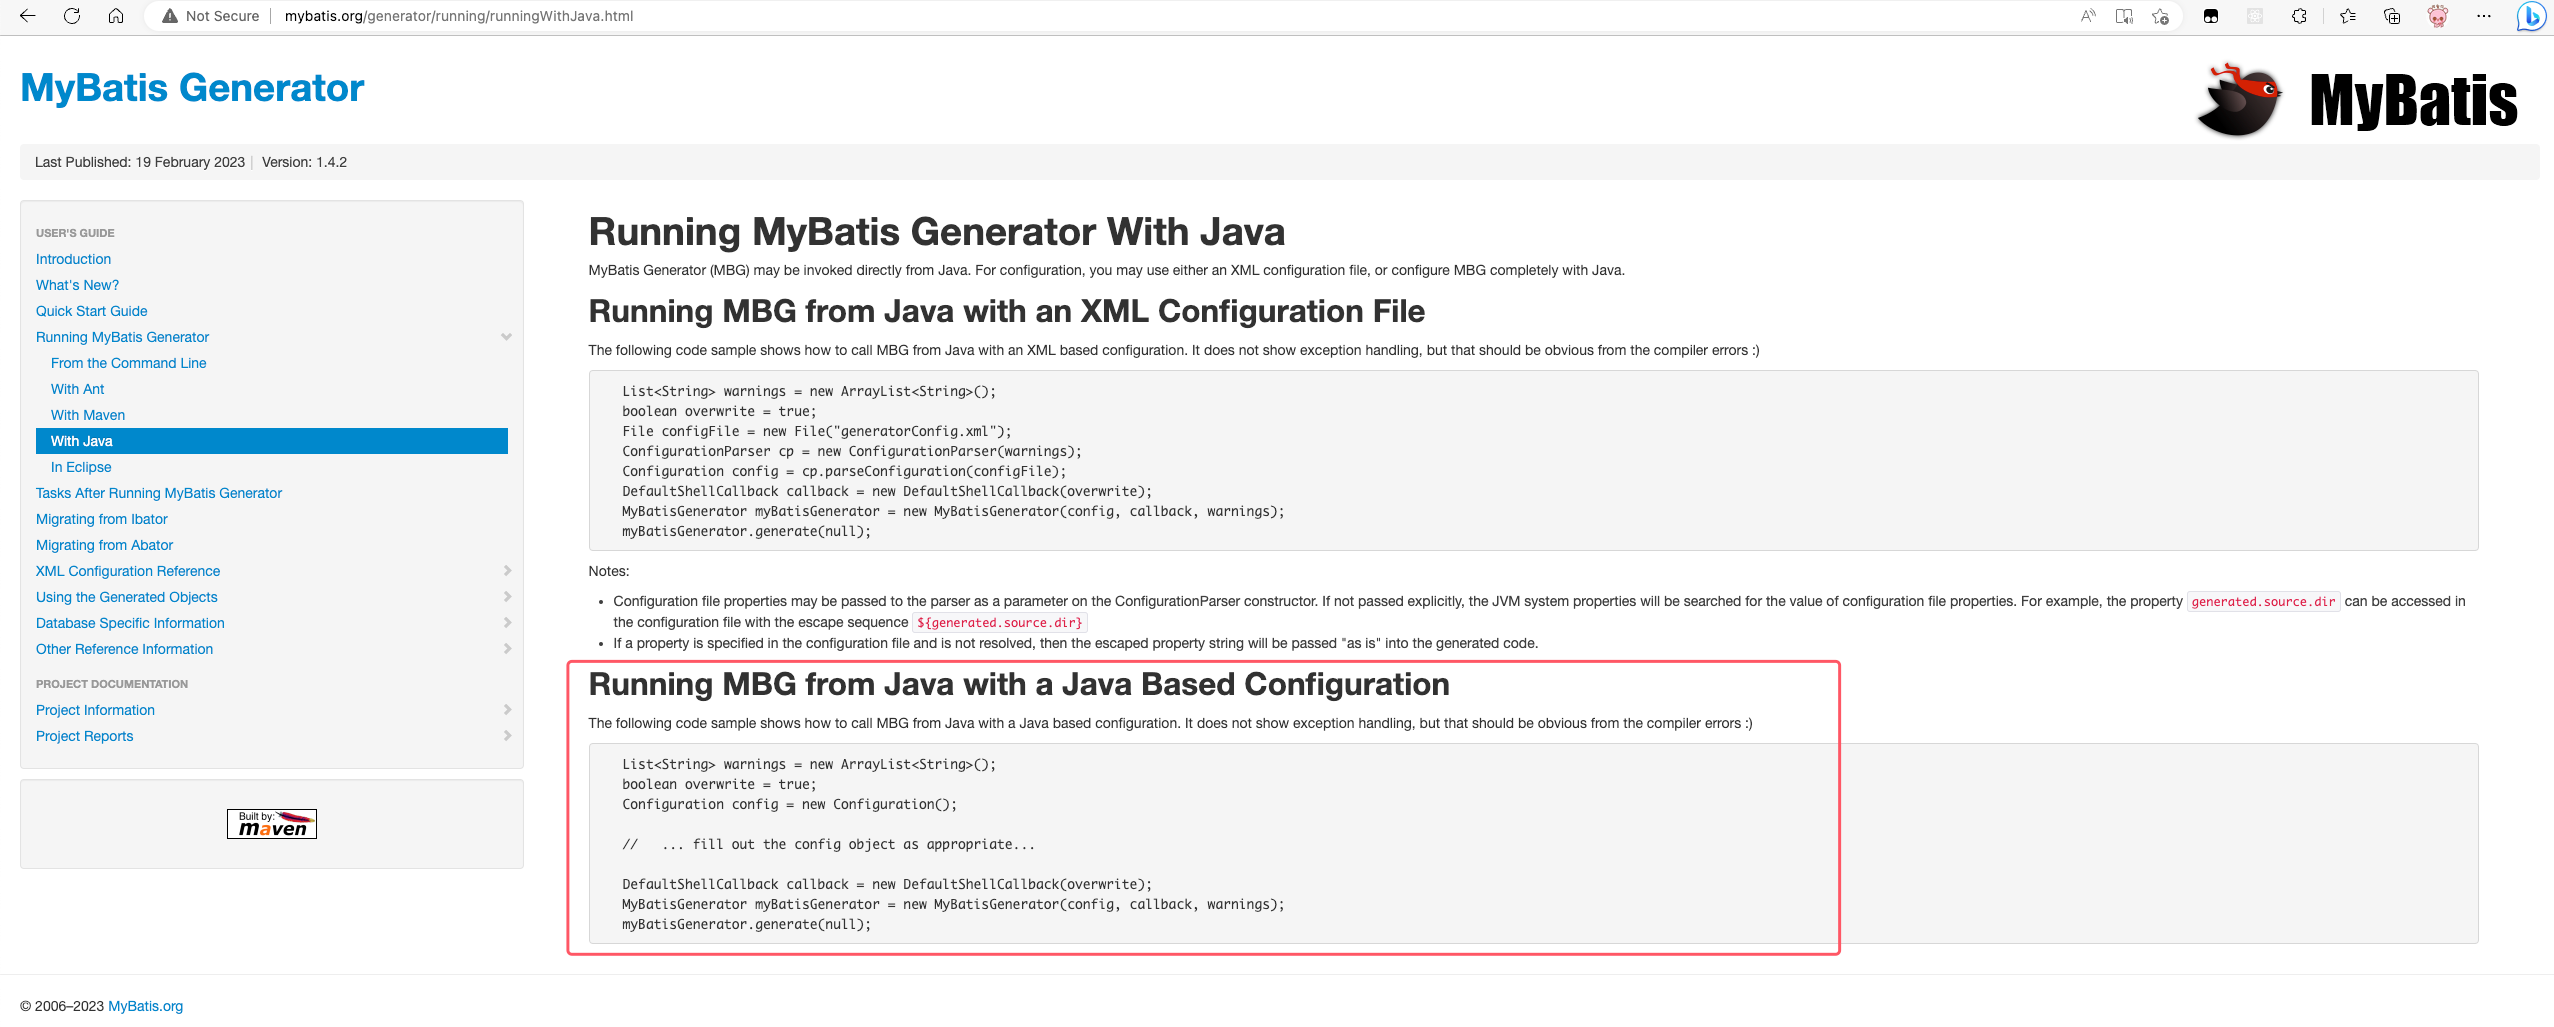This screenshot has height=1027, width=2554.
Task: Add this page to favorites
Action: click(x=2160, y=16)
